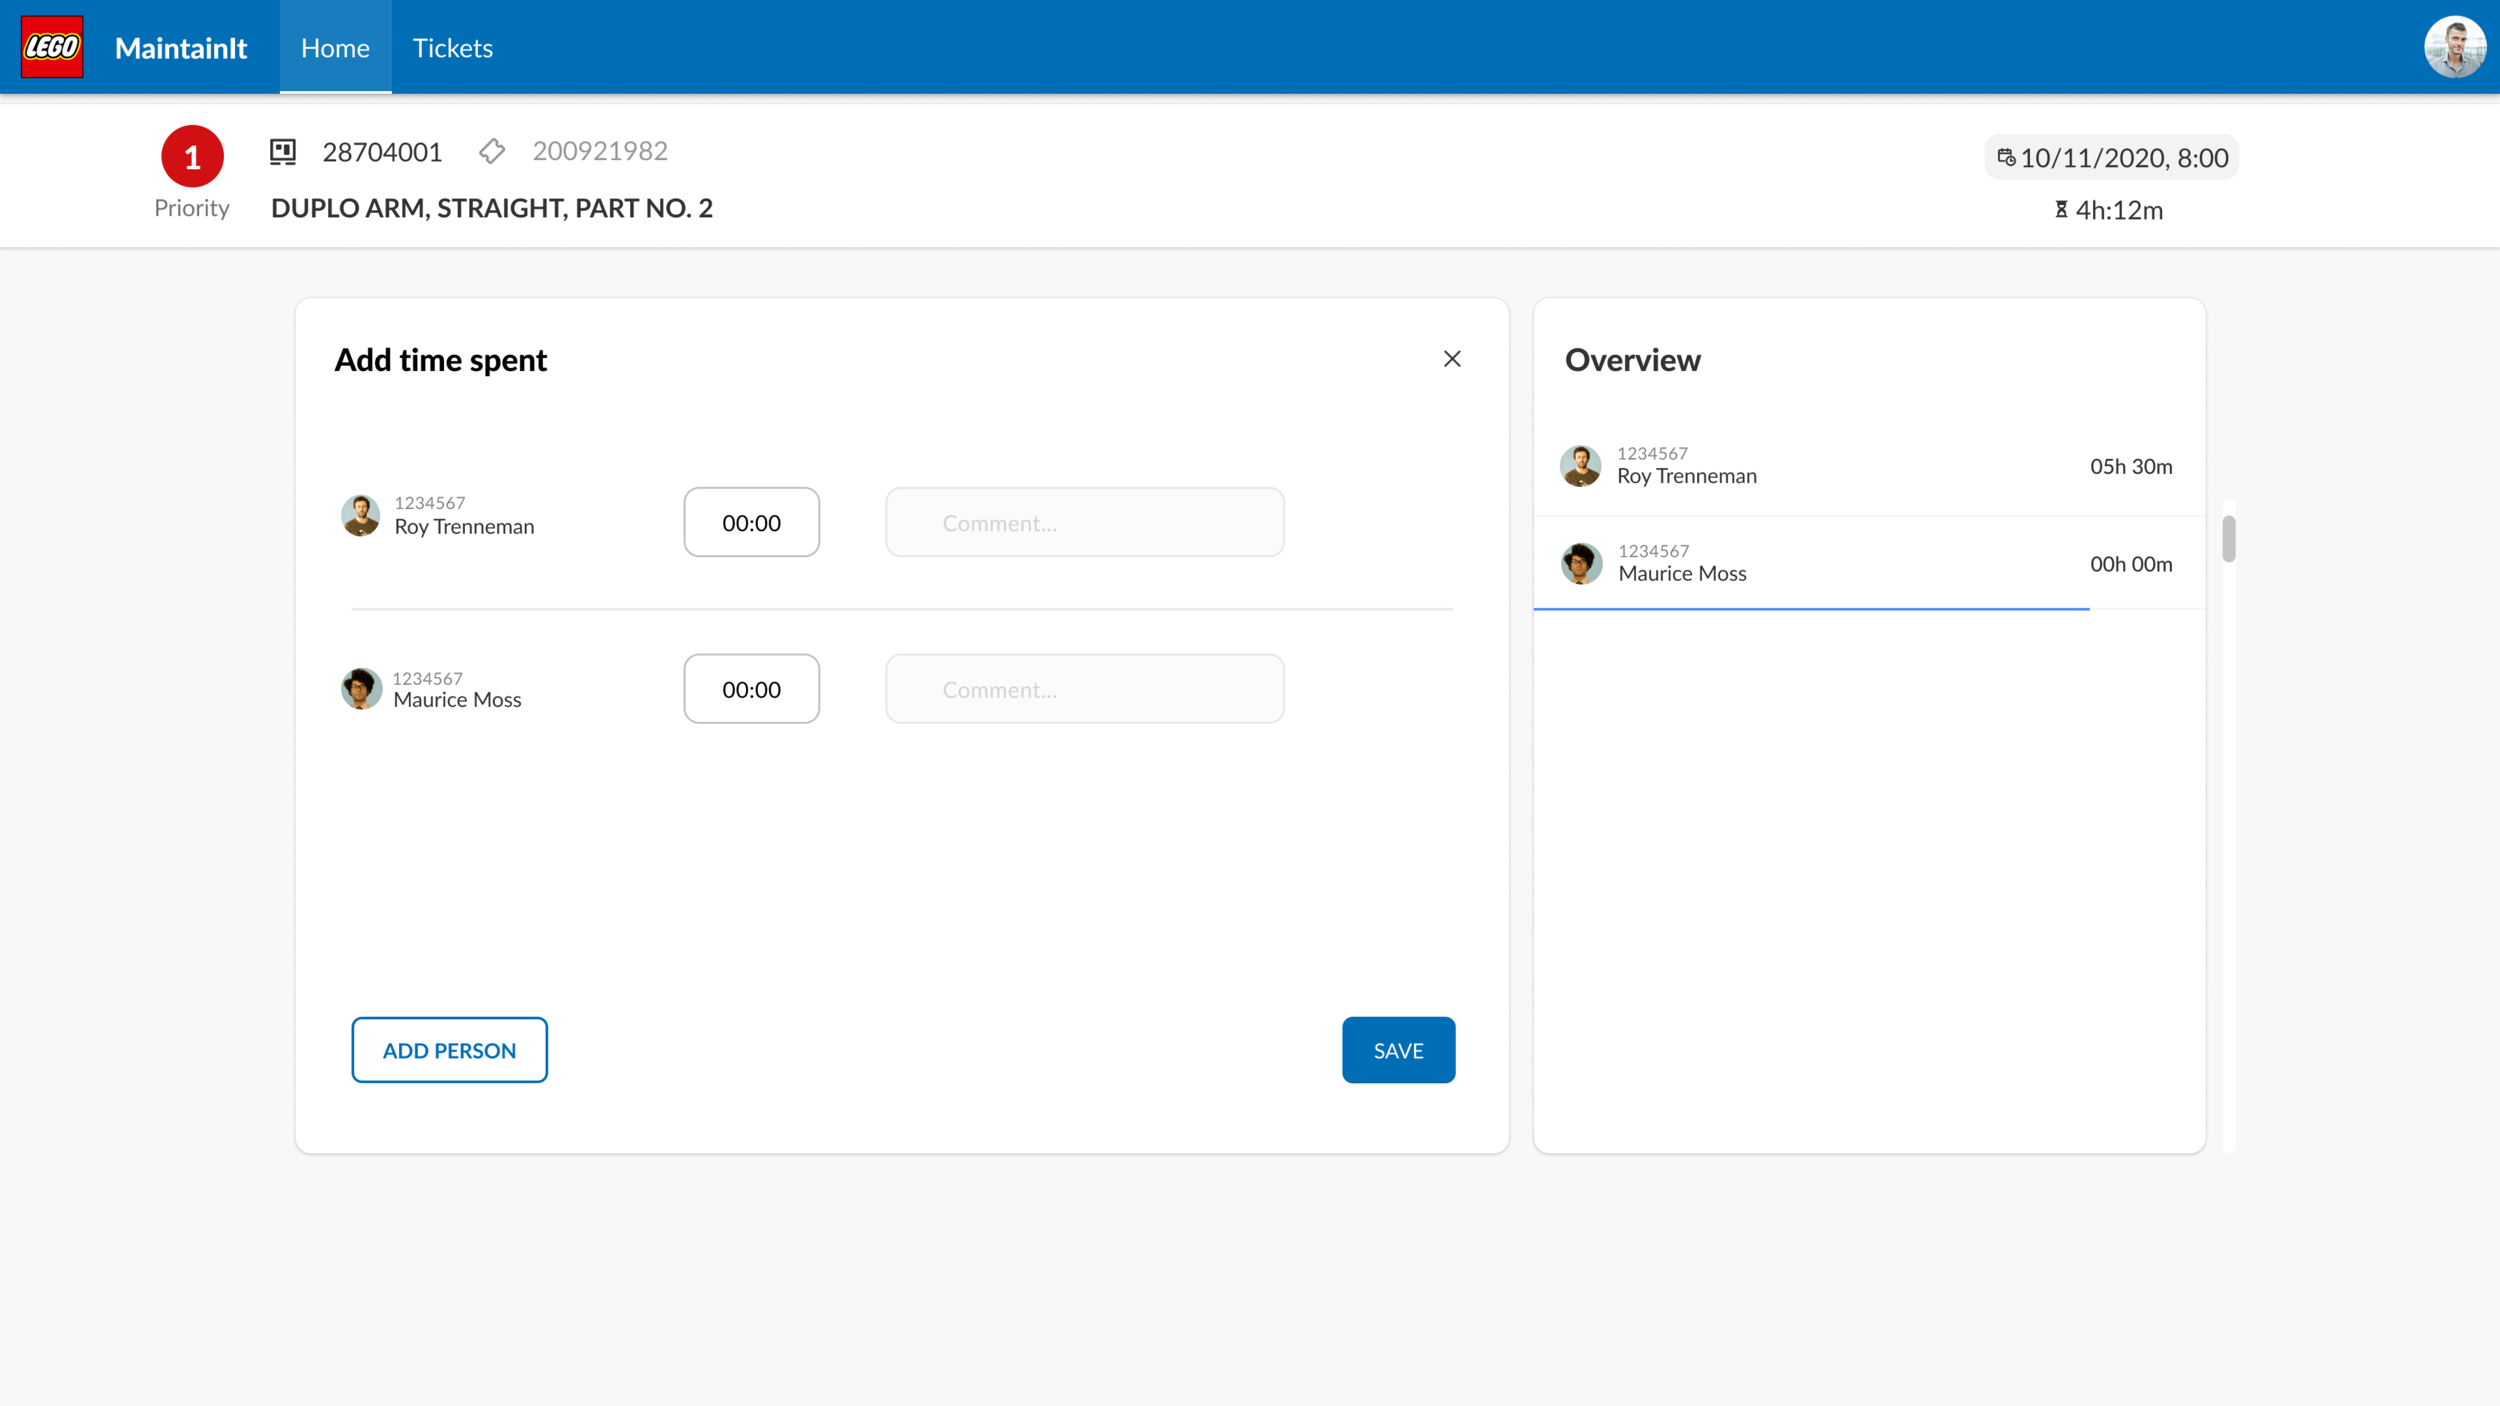The width and height of the screenshot is (2500, 1406).
Task: Click Roy Trenneman's avatar in Overview
Action: coord(1580,466)
